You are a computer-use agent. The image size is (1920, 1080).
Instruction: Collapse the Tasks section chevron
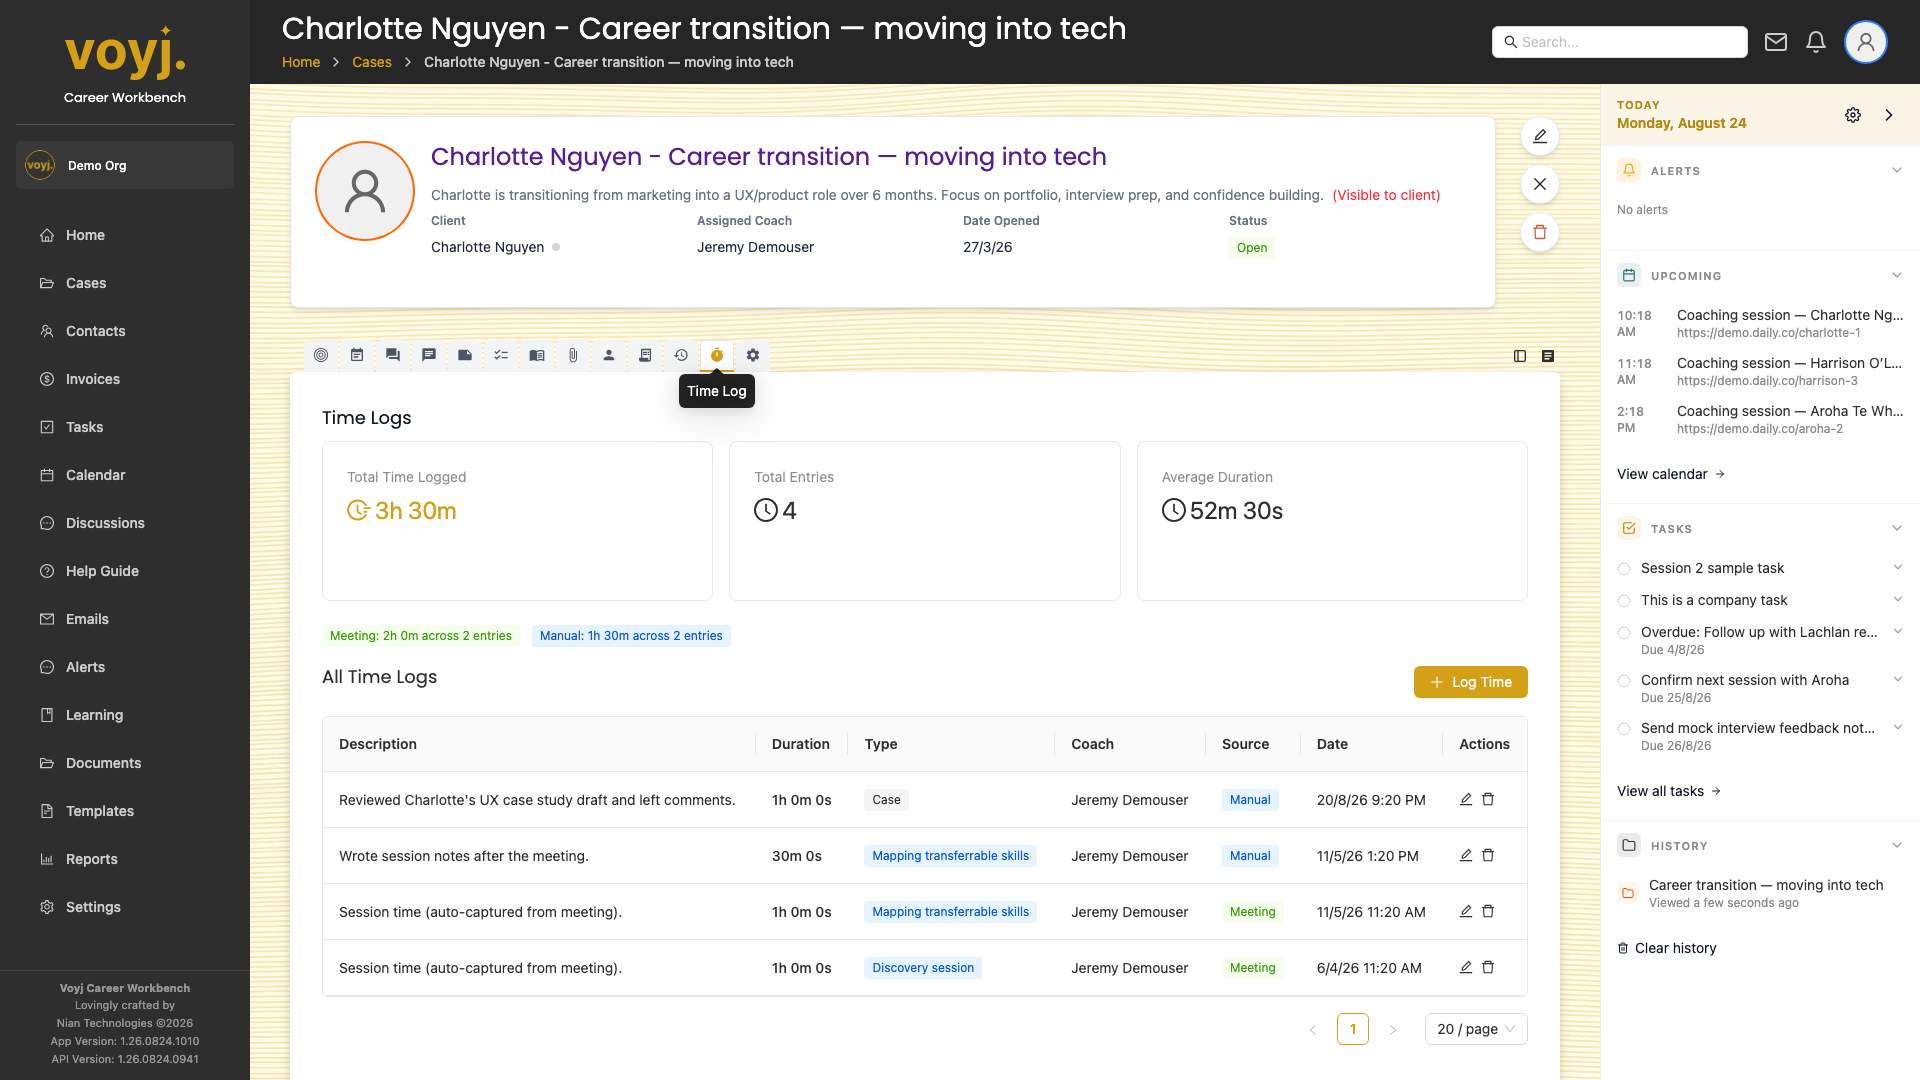1897,528
